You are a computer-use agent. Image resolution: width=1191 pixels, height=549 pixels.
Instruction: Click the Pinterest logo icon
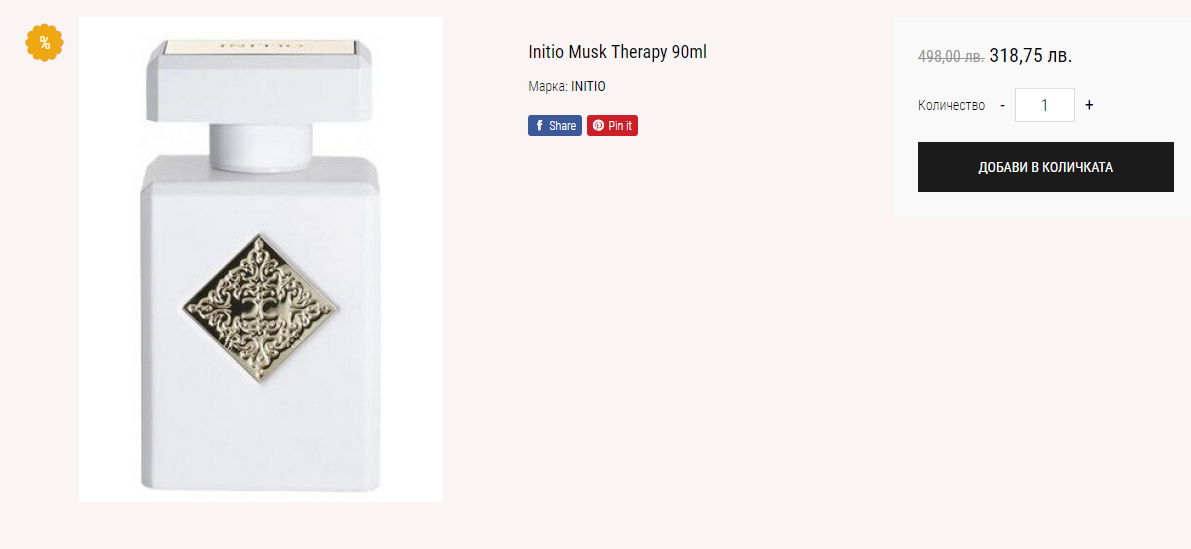(x=599, y=126)
